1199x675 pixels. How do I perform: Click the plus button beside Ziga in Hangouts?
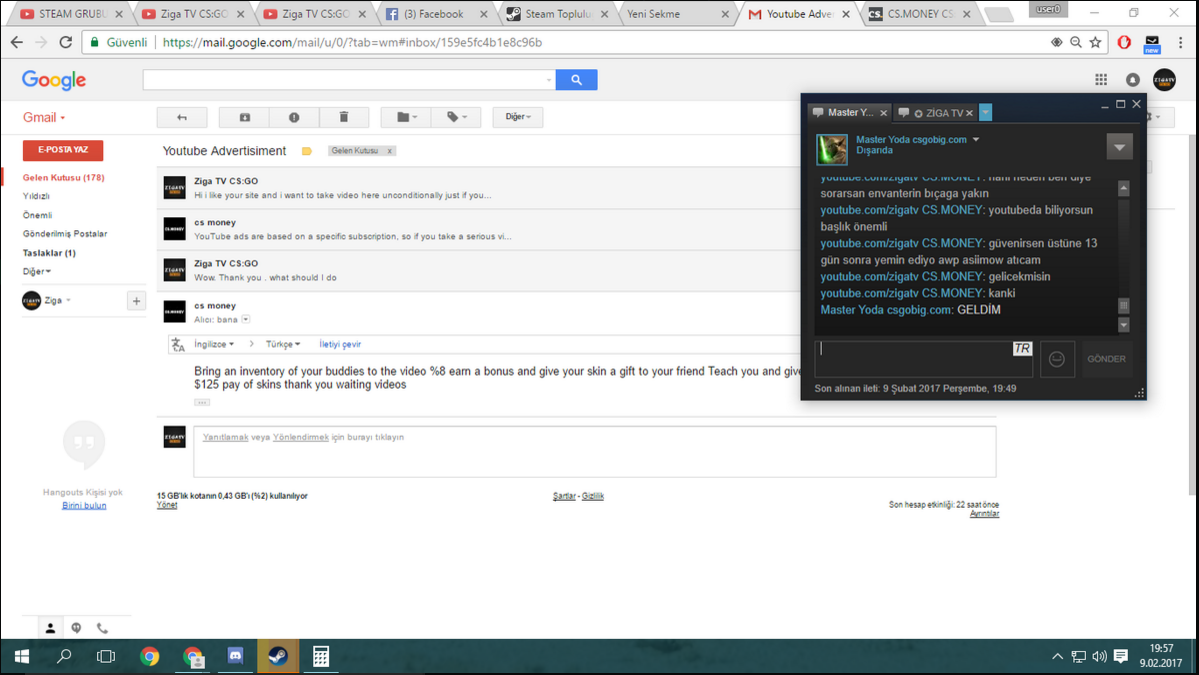click(x=136, y=301)
